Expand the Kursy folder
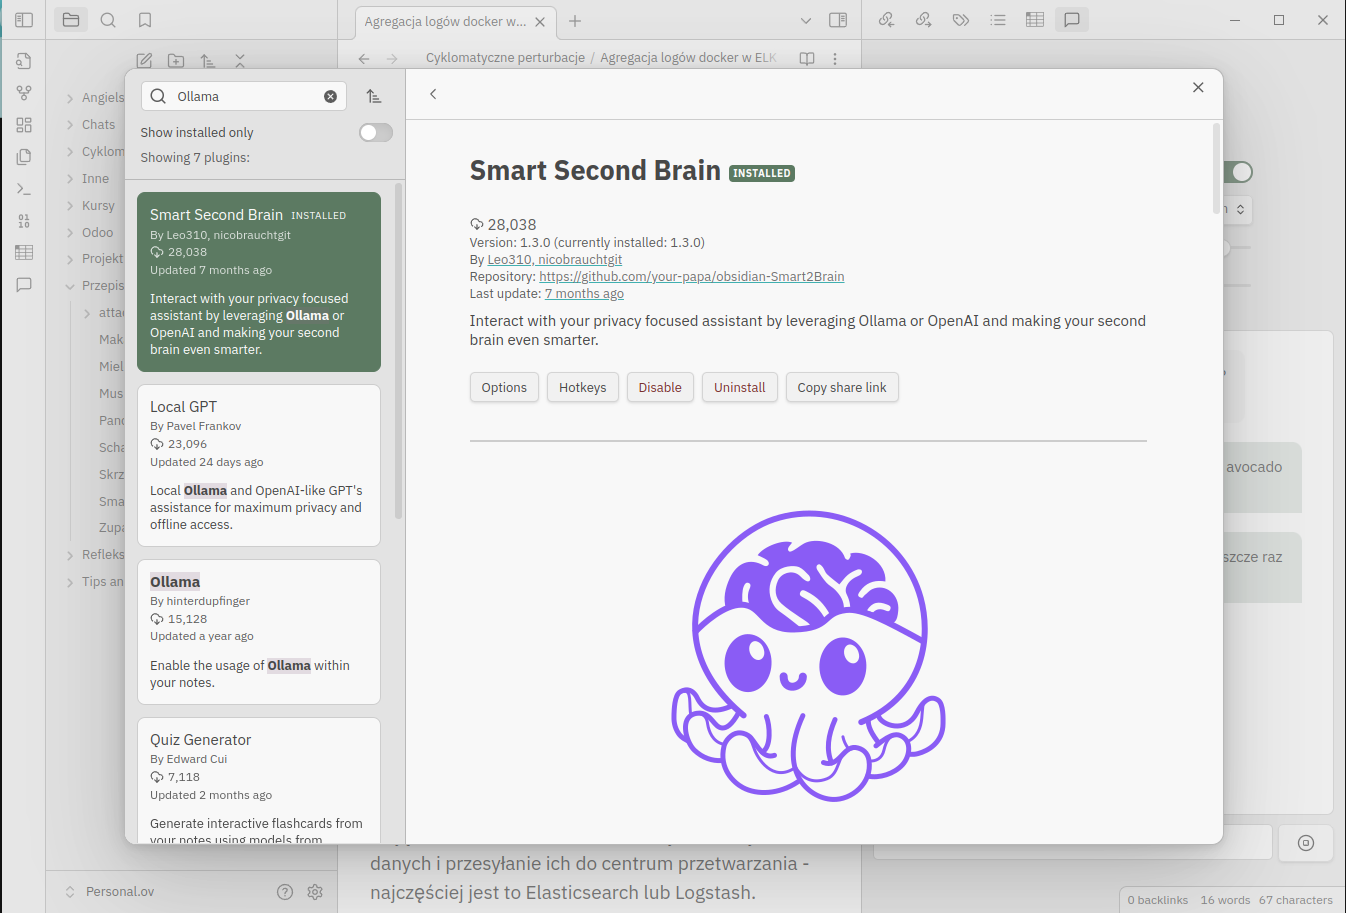 70,206
